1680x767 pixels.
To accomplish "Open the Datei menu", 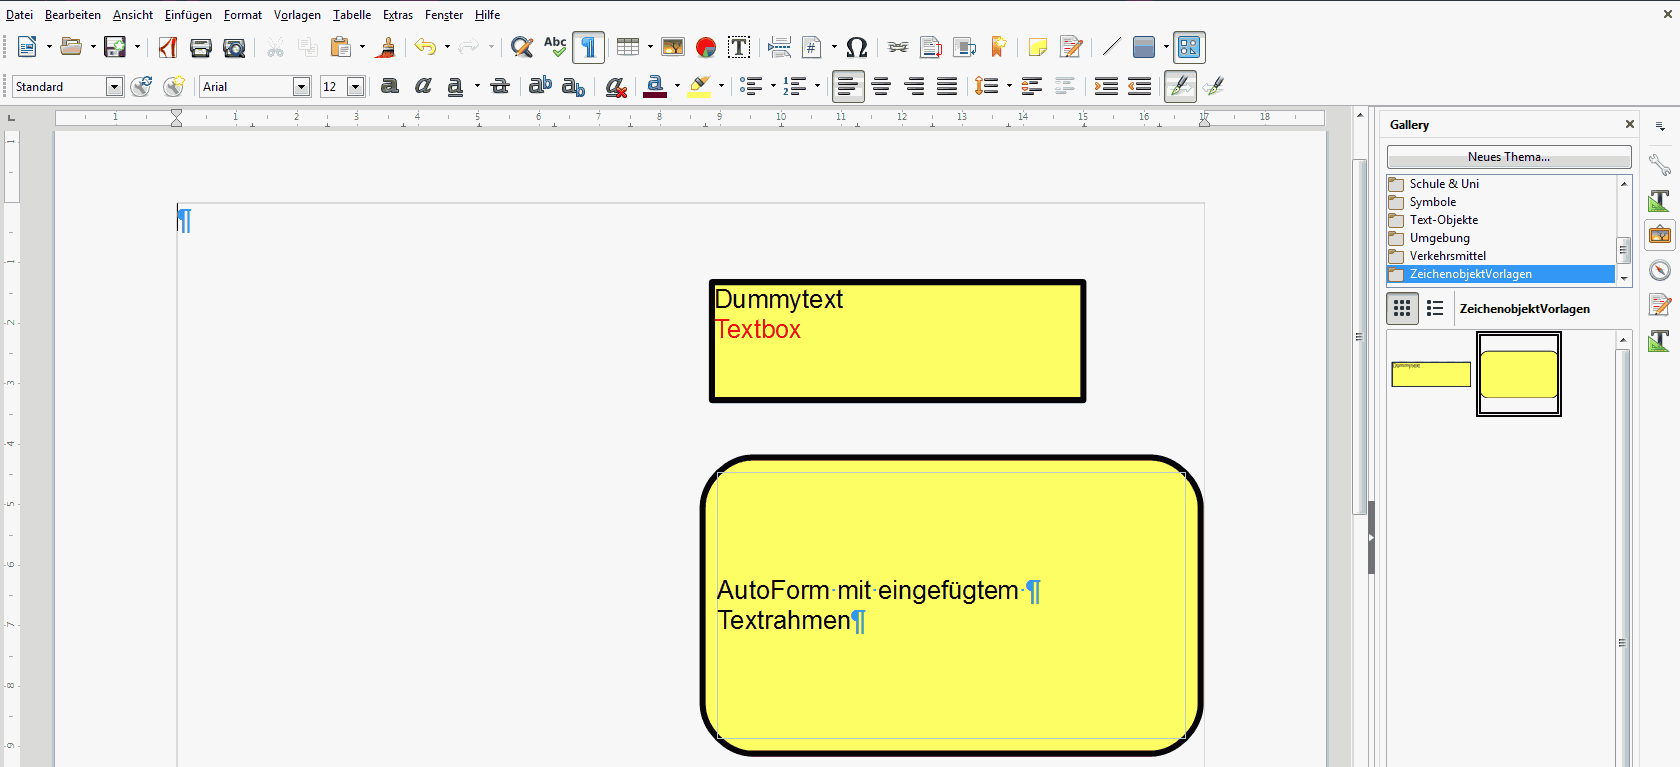I will point(19,15).
